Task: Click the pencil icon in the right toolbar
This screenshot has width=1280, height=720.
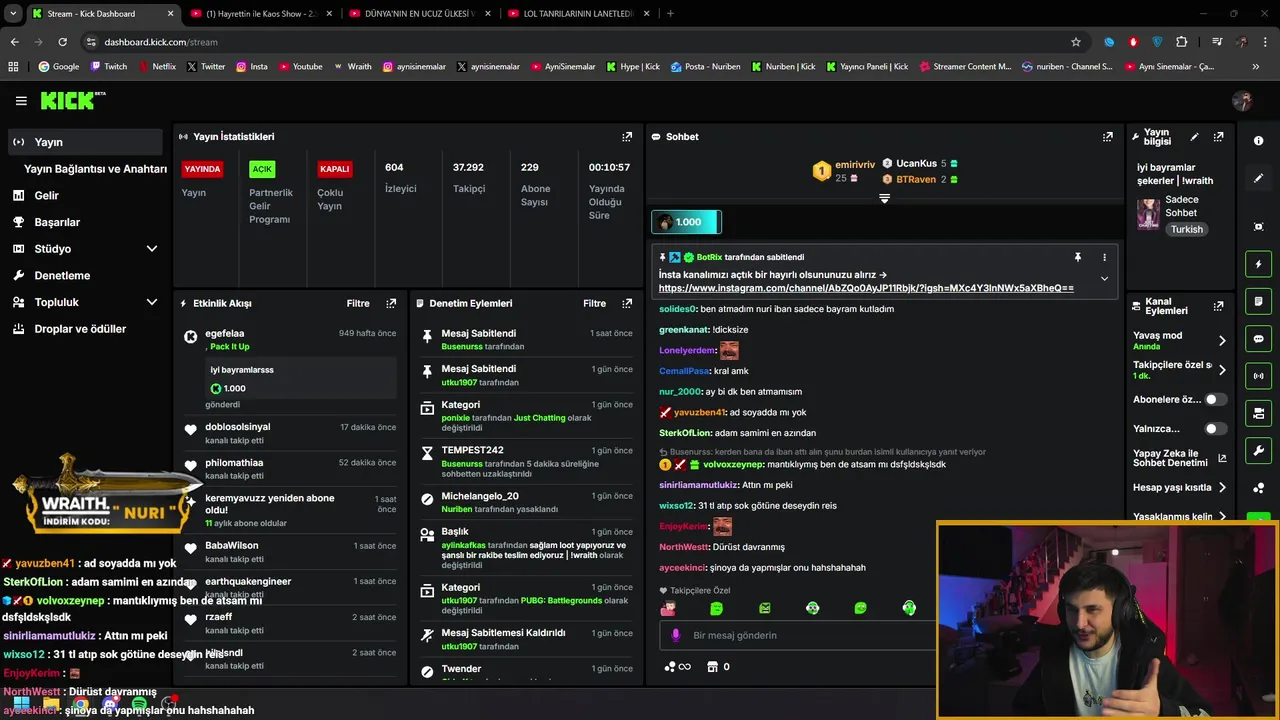Action: click(1258, 178)
